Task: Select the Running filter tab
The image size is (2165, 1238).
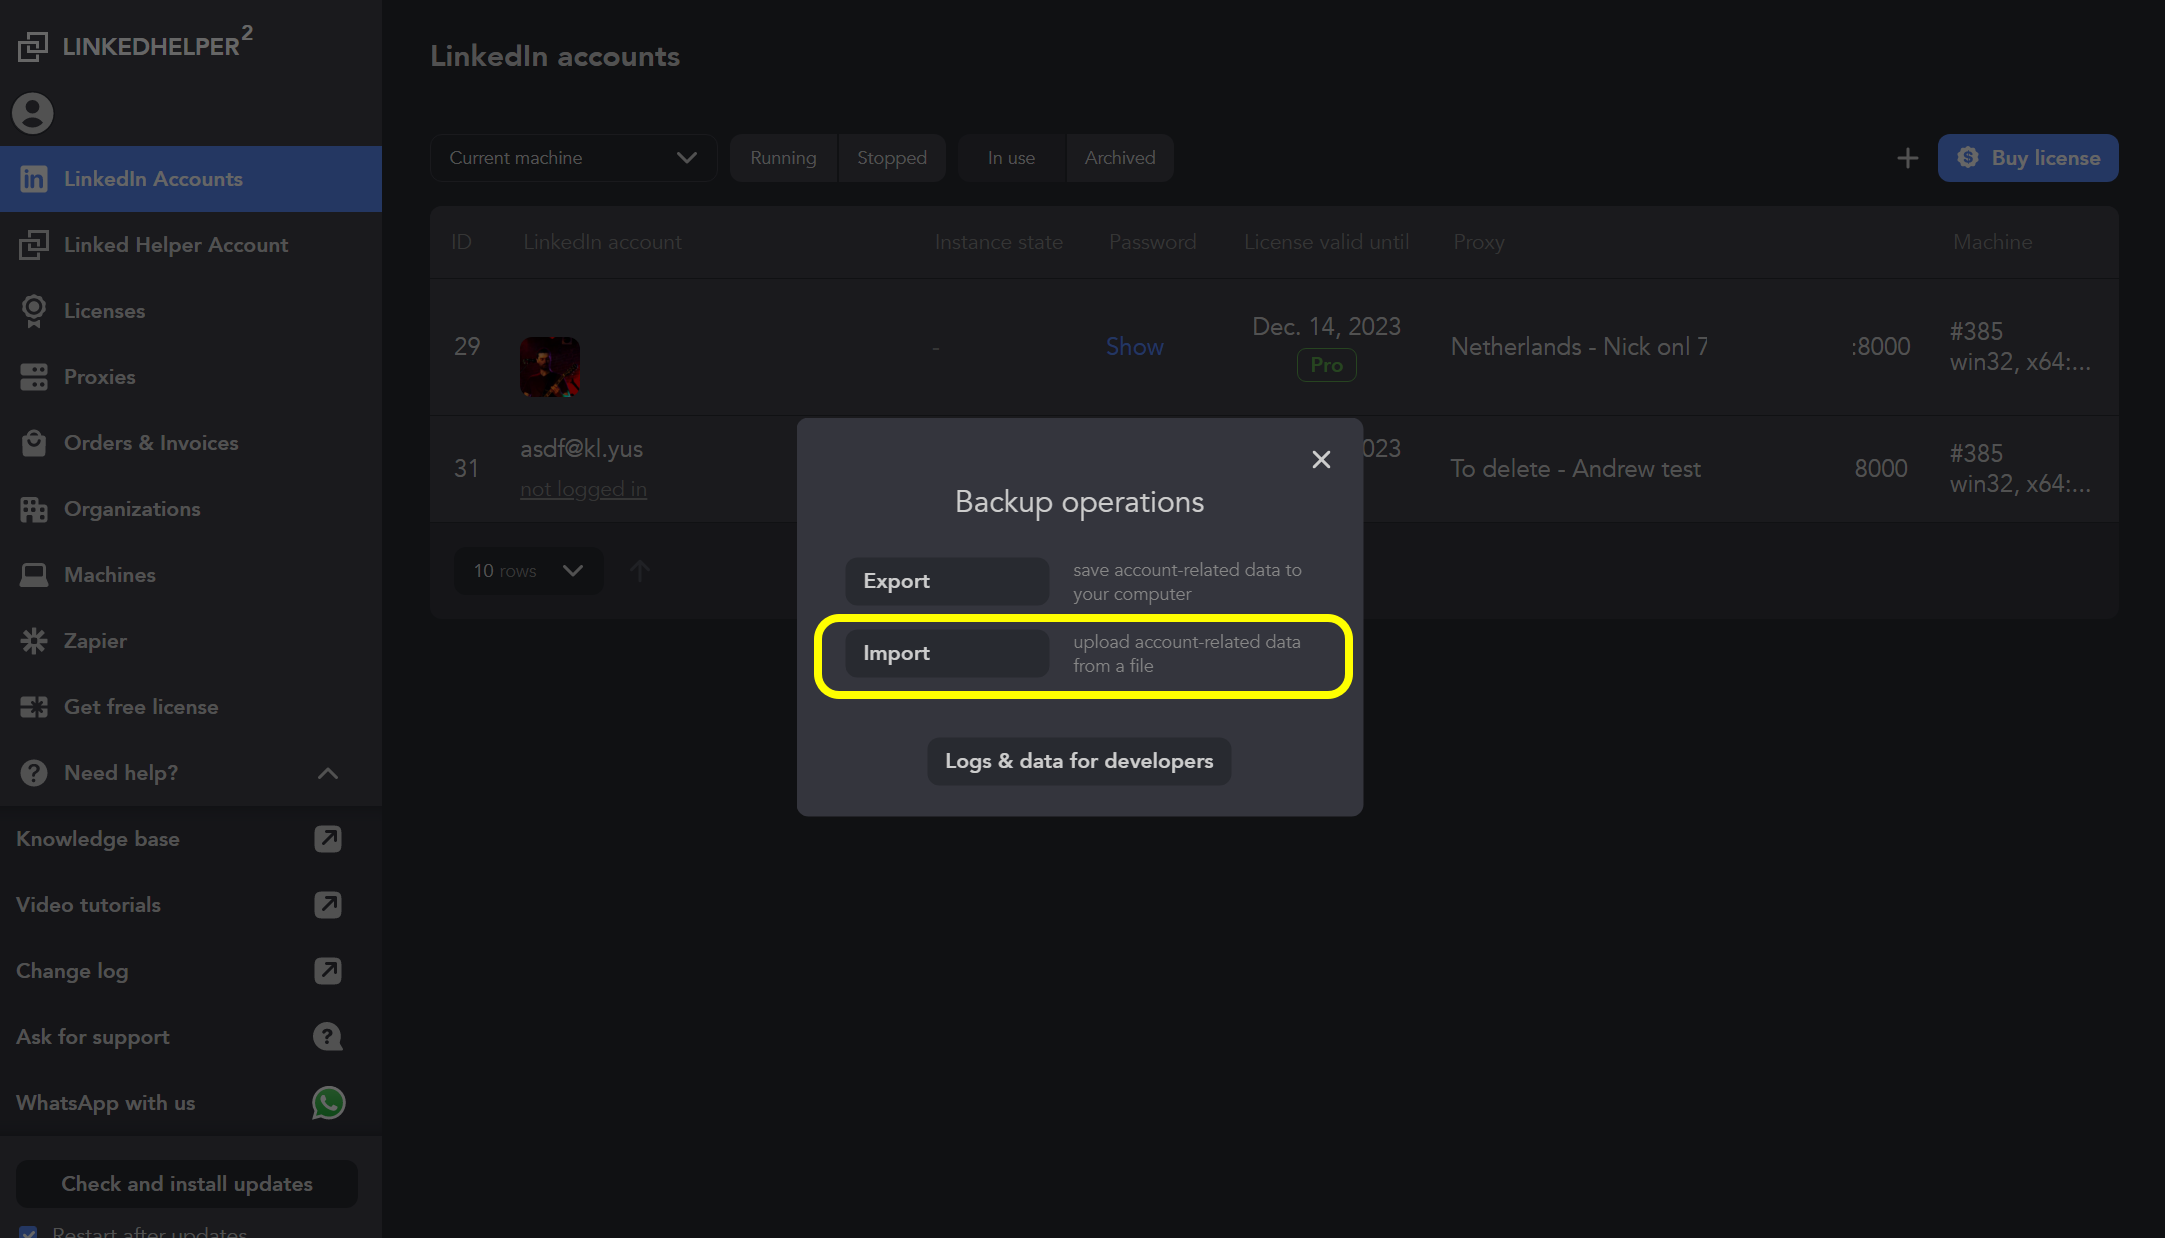Action: [783, 158]
